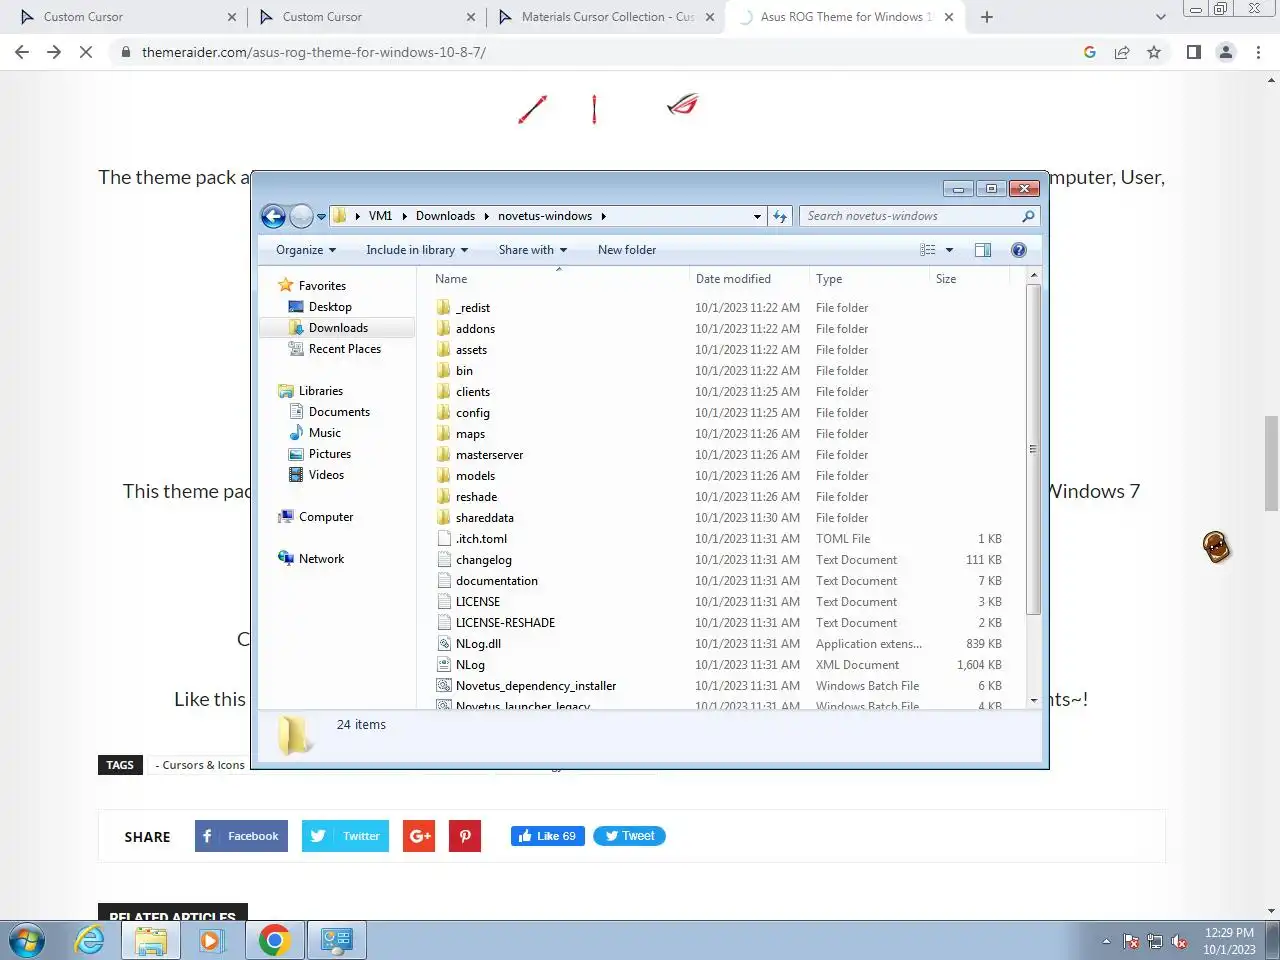Share on Facebook button

click(241, 836)
